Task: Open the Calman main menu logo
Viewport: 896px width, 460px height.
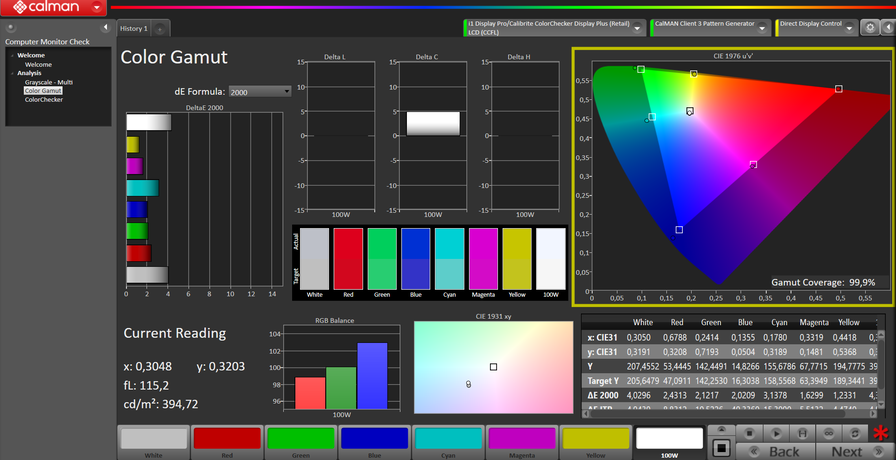Action: coord(44,8)
